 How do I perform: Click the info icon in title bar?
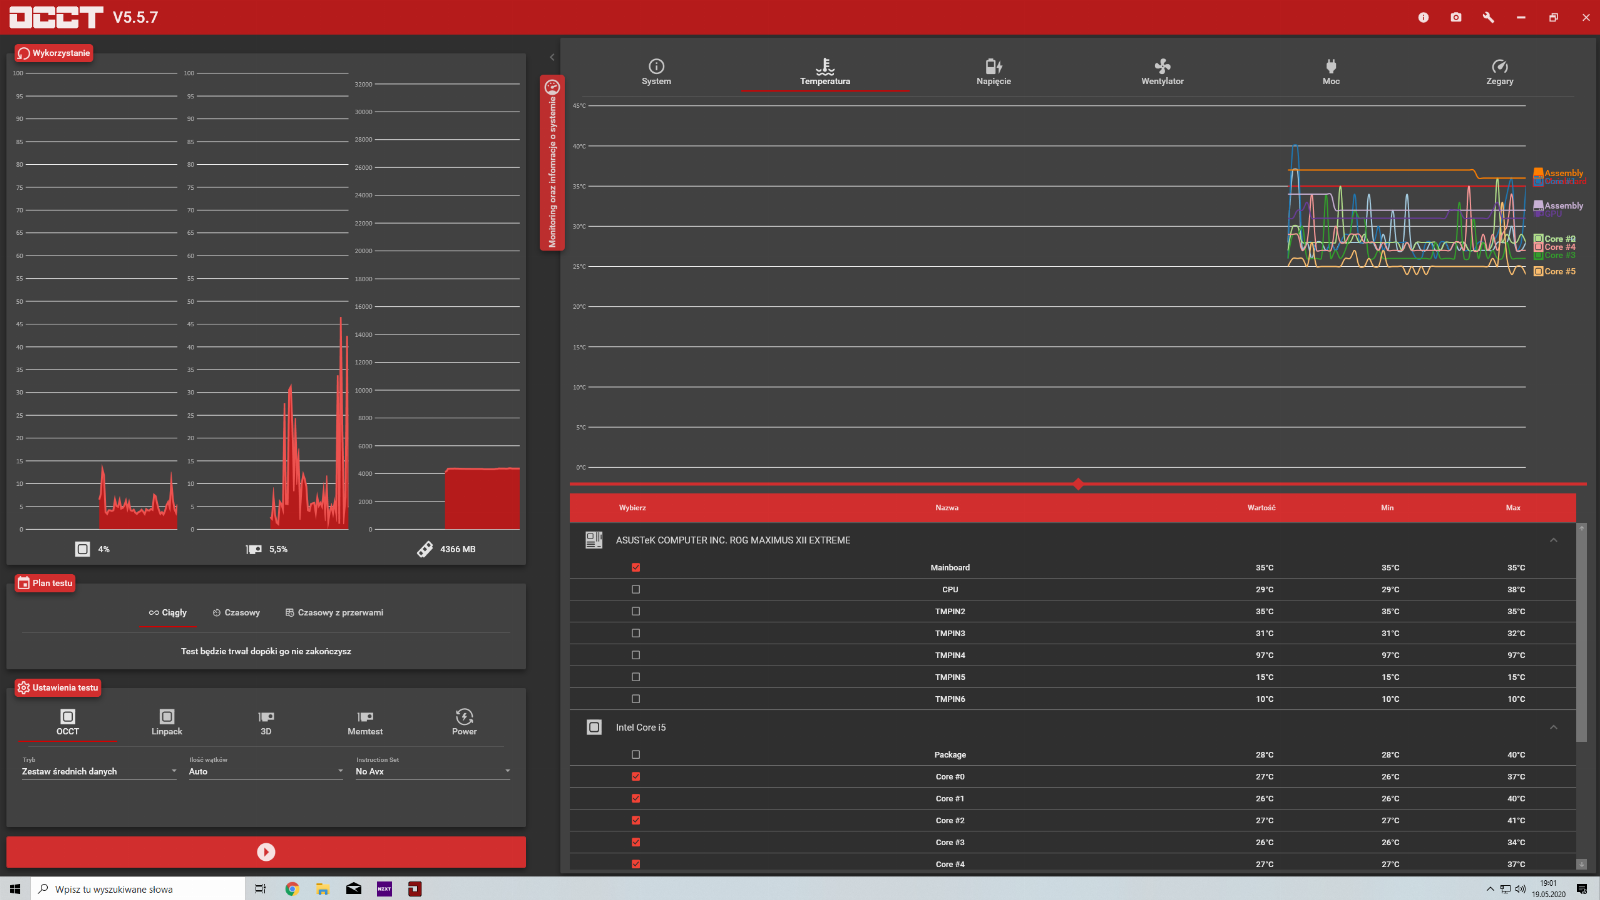pos(1423,17)
